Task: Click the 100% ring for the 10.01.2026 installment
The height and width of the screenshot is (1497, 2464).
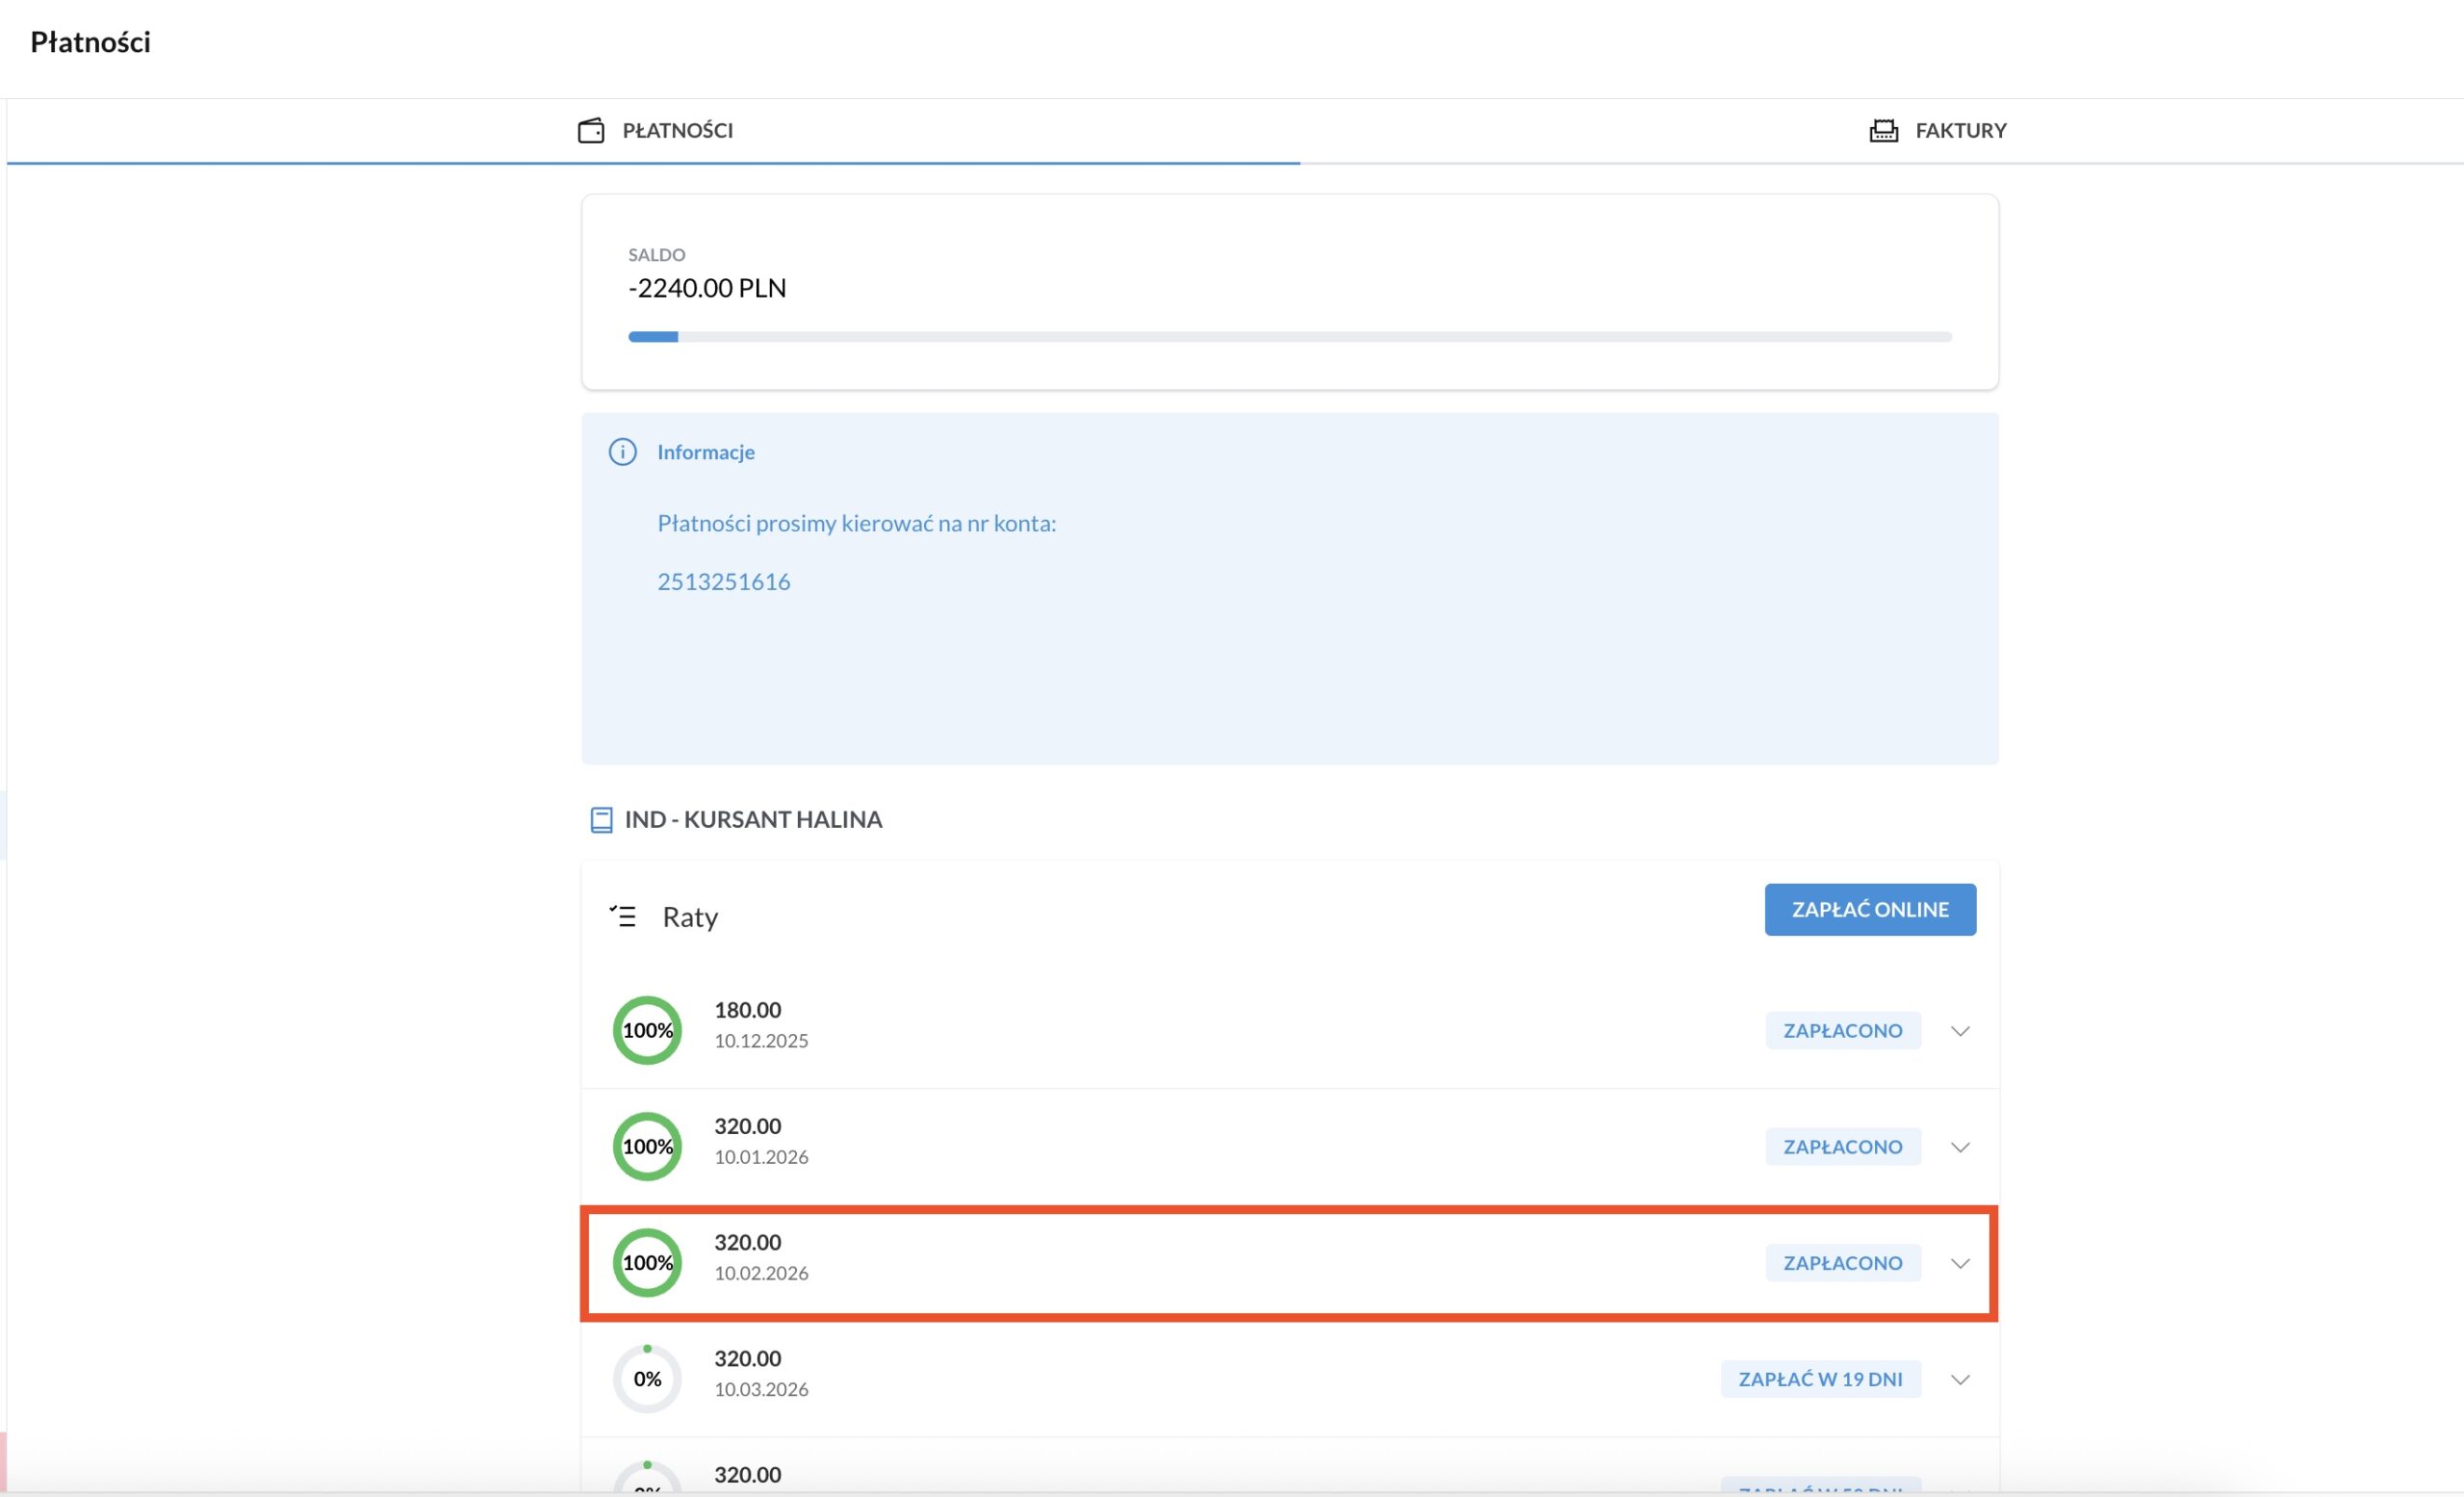Action: tap(647, 1146)
